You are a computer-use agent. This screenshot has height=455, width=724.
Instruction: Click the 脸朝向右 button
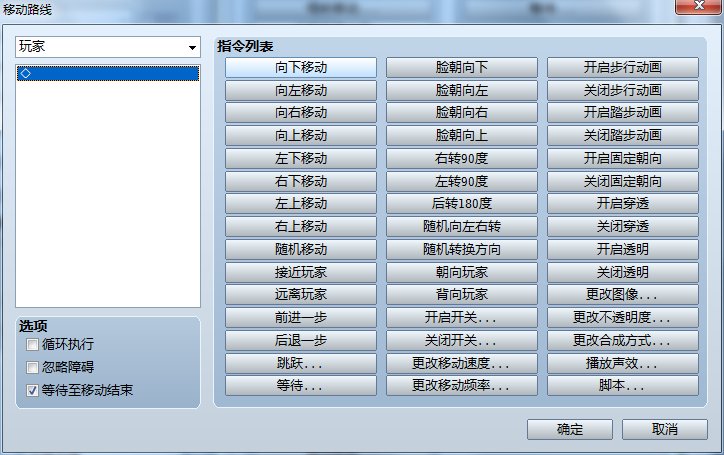point(462,113)
